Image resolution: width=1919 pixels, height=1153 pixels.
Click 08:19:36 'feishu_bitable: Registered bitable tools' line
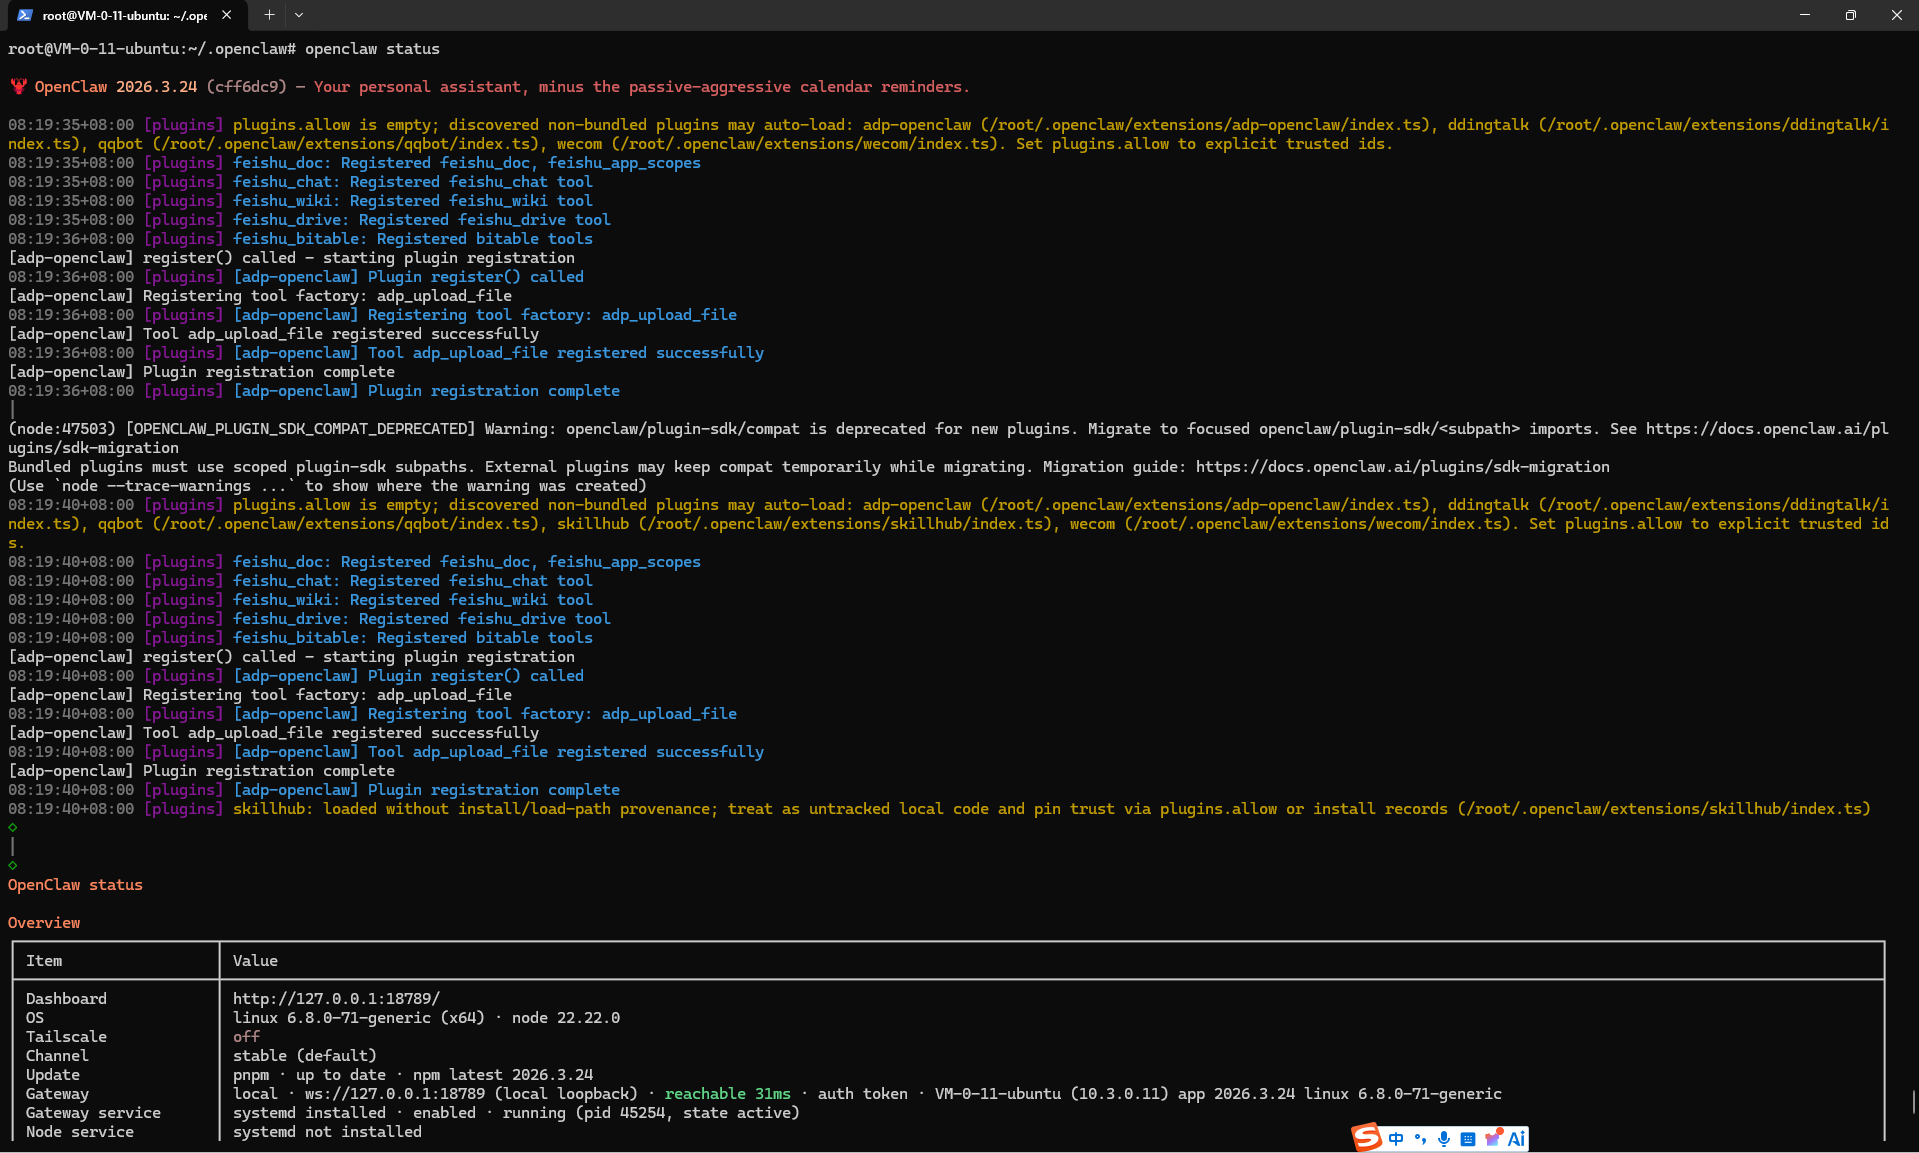point(301,239)
